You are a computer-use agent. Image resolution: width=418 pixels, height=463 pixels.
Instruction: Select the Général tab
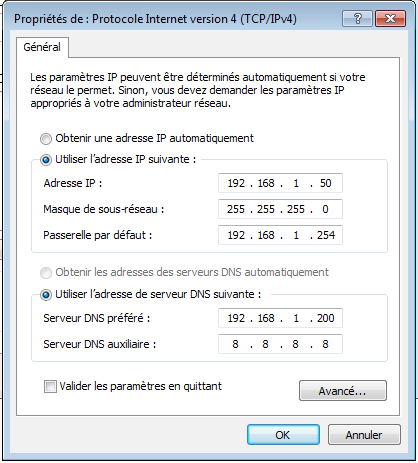click(x=42, y=47)
